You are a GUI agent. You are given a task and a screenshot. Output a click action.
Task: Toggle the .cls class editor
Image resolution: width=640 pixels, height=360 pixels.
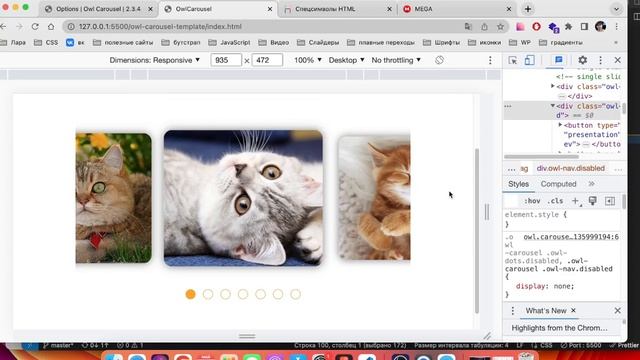click(556, 201)
